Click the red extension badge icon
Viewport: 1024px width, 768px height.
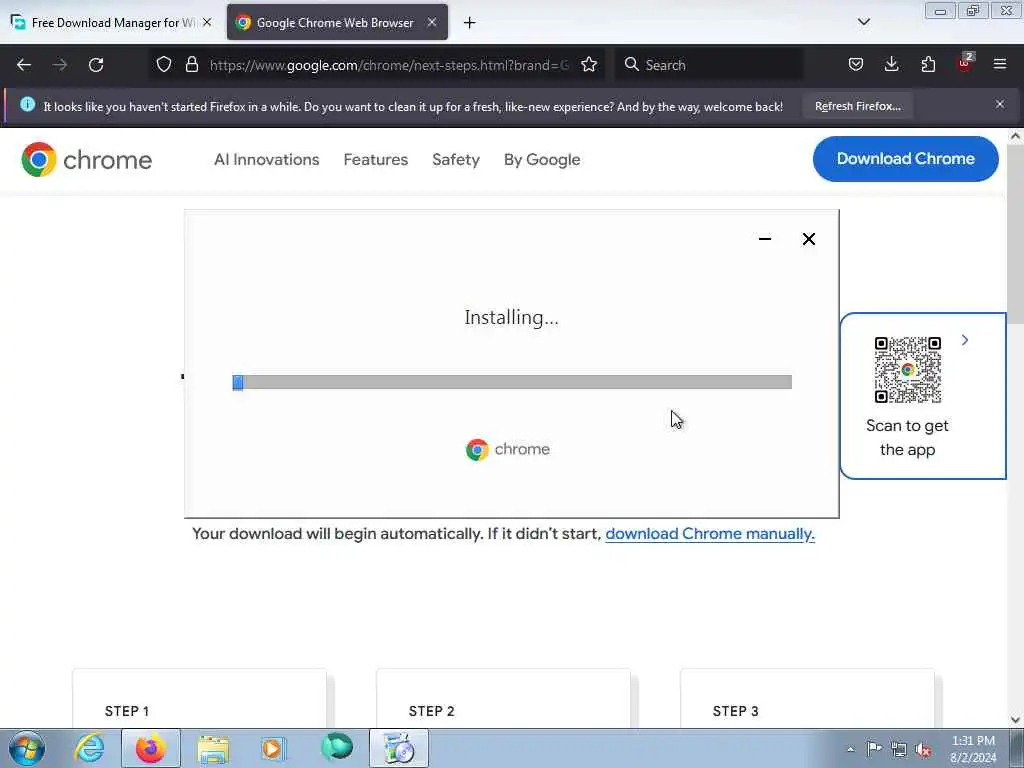(965, 63)
